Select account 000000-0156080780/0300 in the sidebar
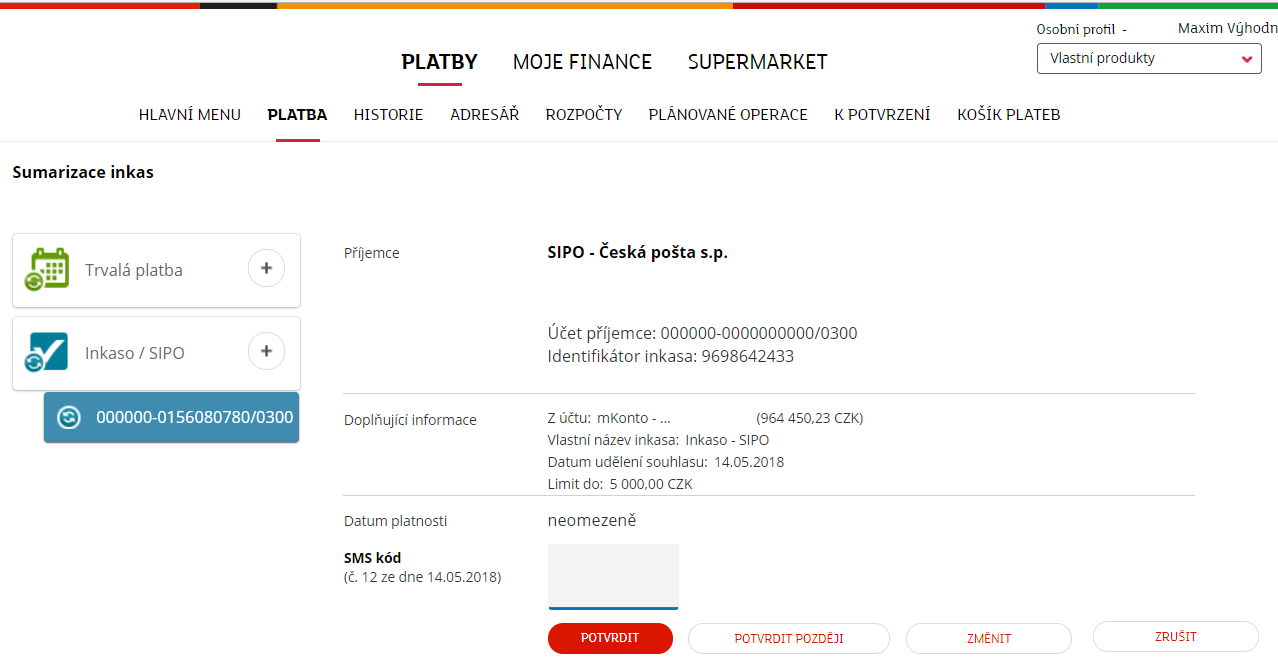1278x669 pixels. [194, 418]
